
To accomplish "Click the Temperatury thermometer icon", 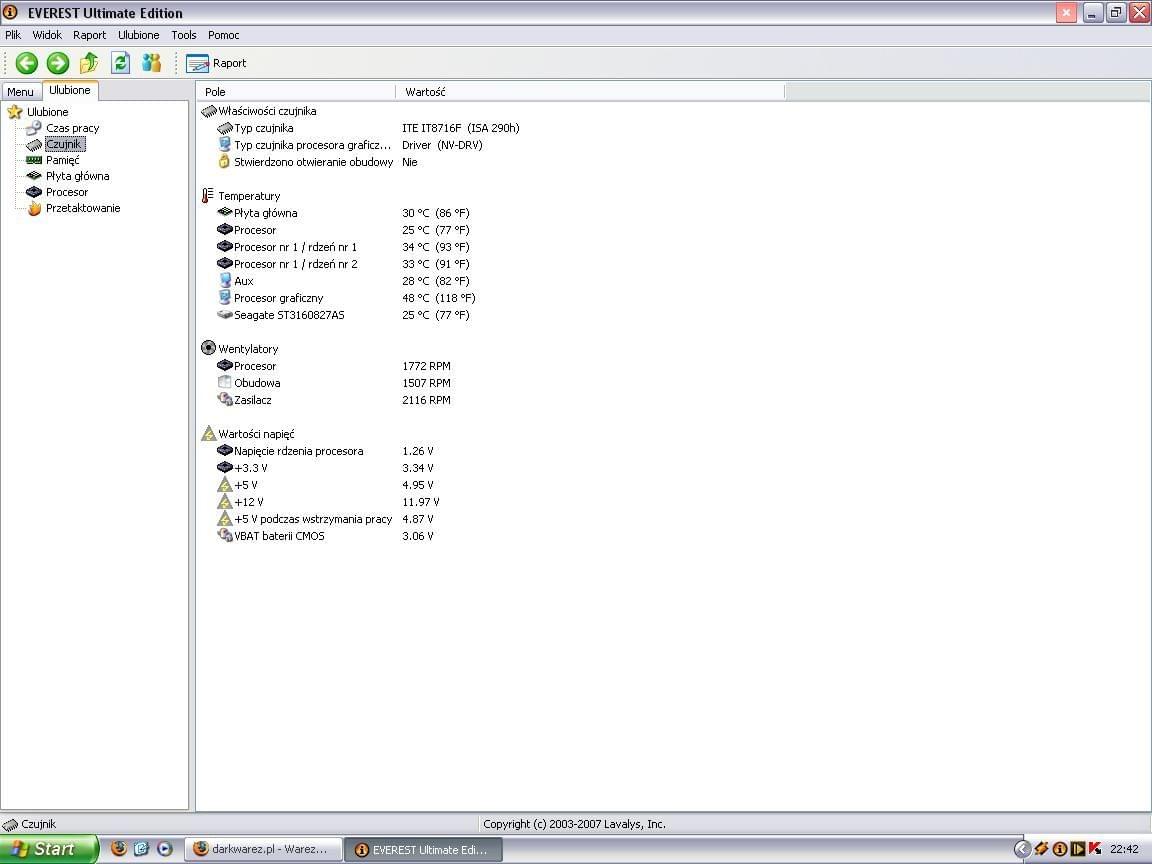I will pyautogui.click(x=208, y=196).
